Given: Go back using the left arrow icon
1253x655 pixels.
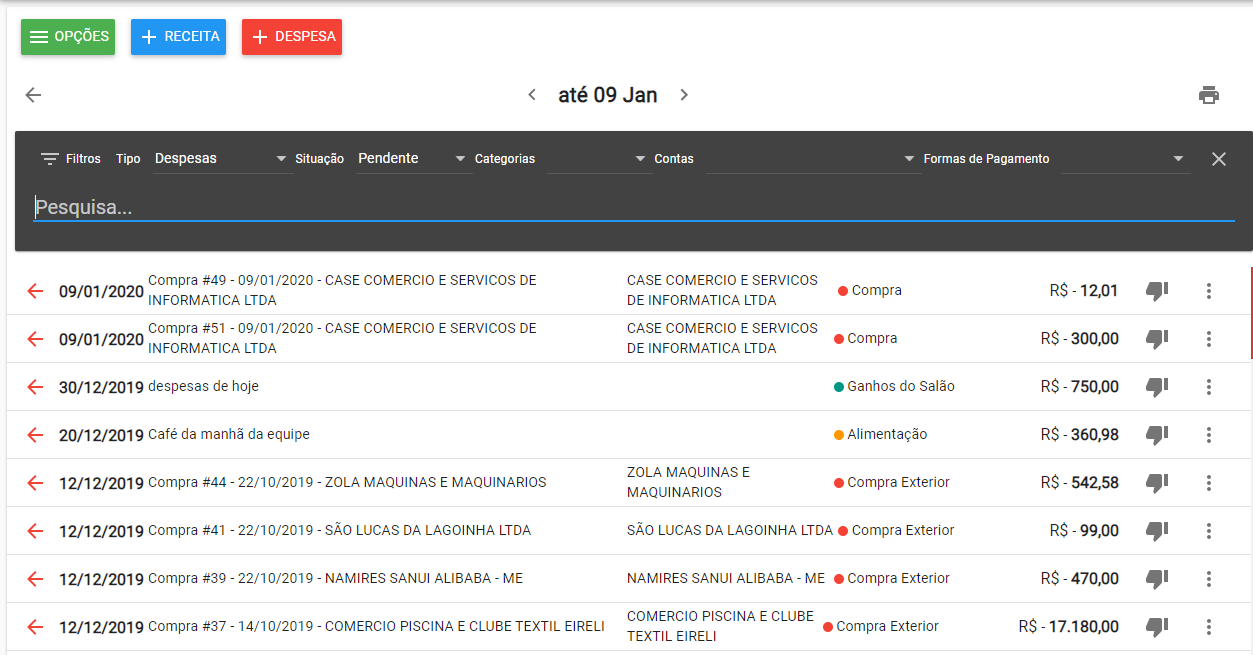Looking at the screenshot, I should pyautogui.click(x=33, y=95).
